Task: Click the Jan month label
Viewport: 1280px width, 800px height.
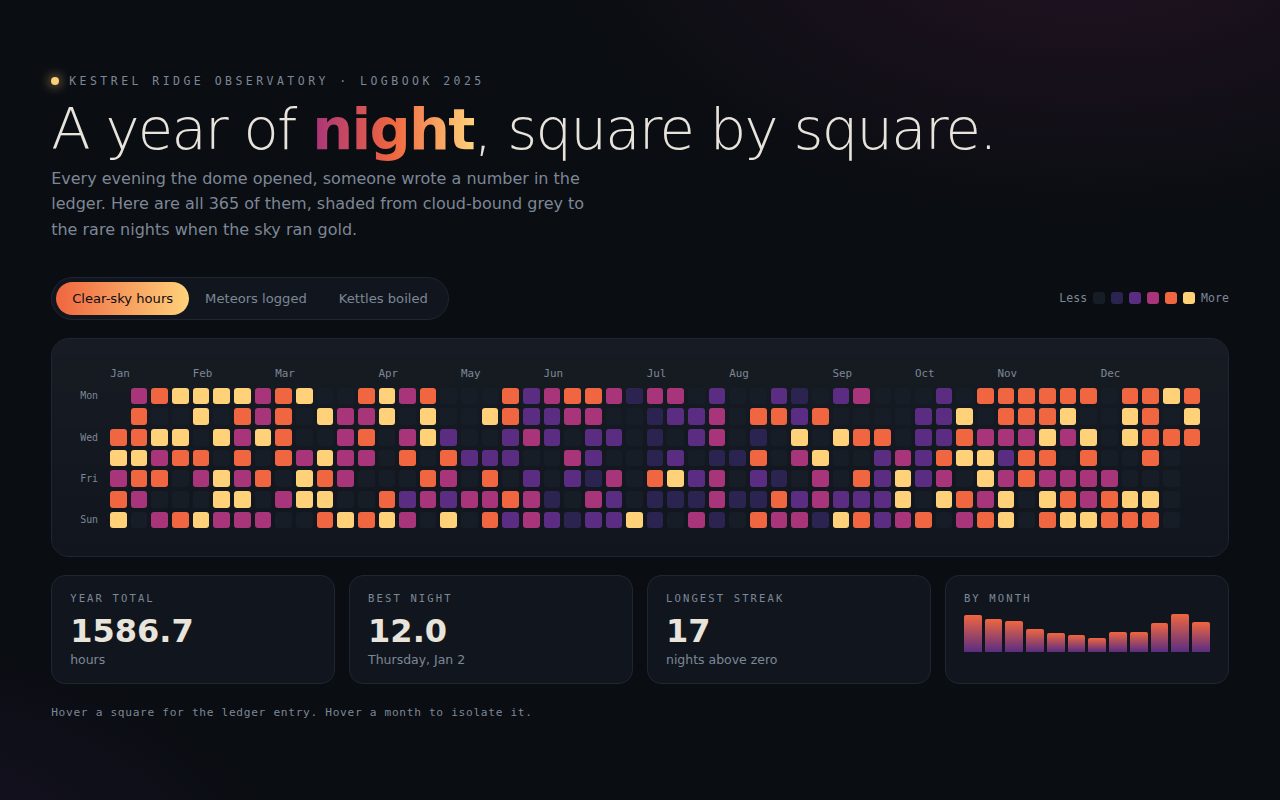Action: 120,373
